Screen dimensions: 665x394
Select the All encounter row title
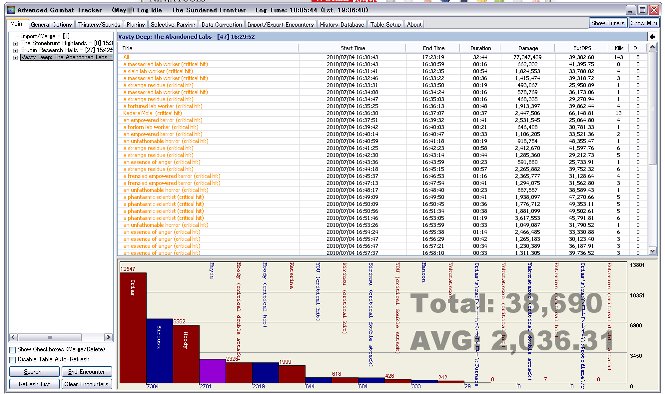126,57
